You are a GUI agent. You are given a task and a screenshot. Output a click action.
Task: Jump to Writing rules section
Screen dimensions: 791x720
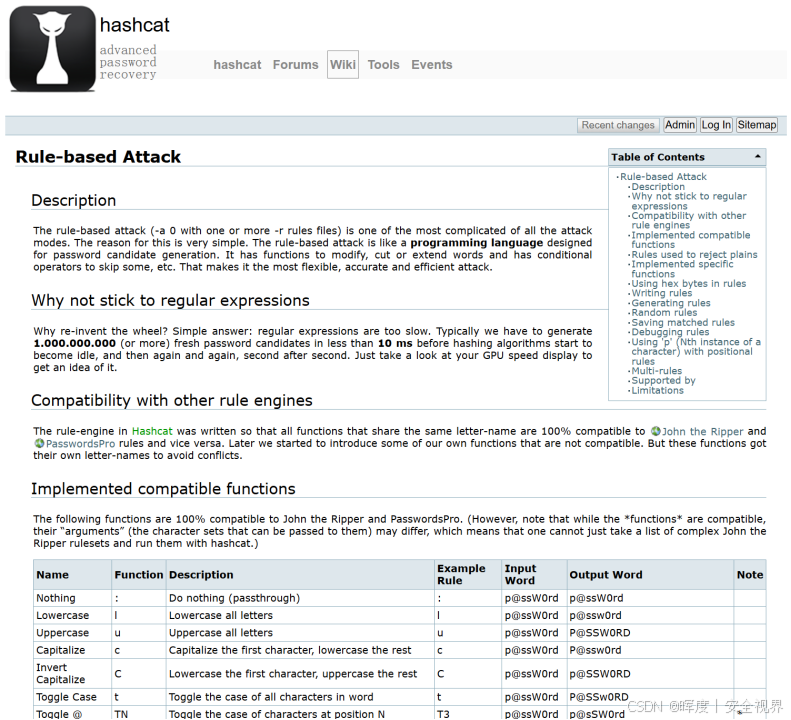[661, 293]
